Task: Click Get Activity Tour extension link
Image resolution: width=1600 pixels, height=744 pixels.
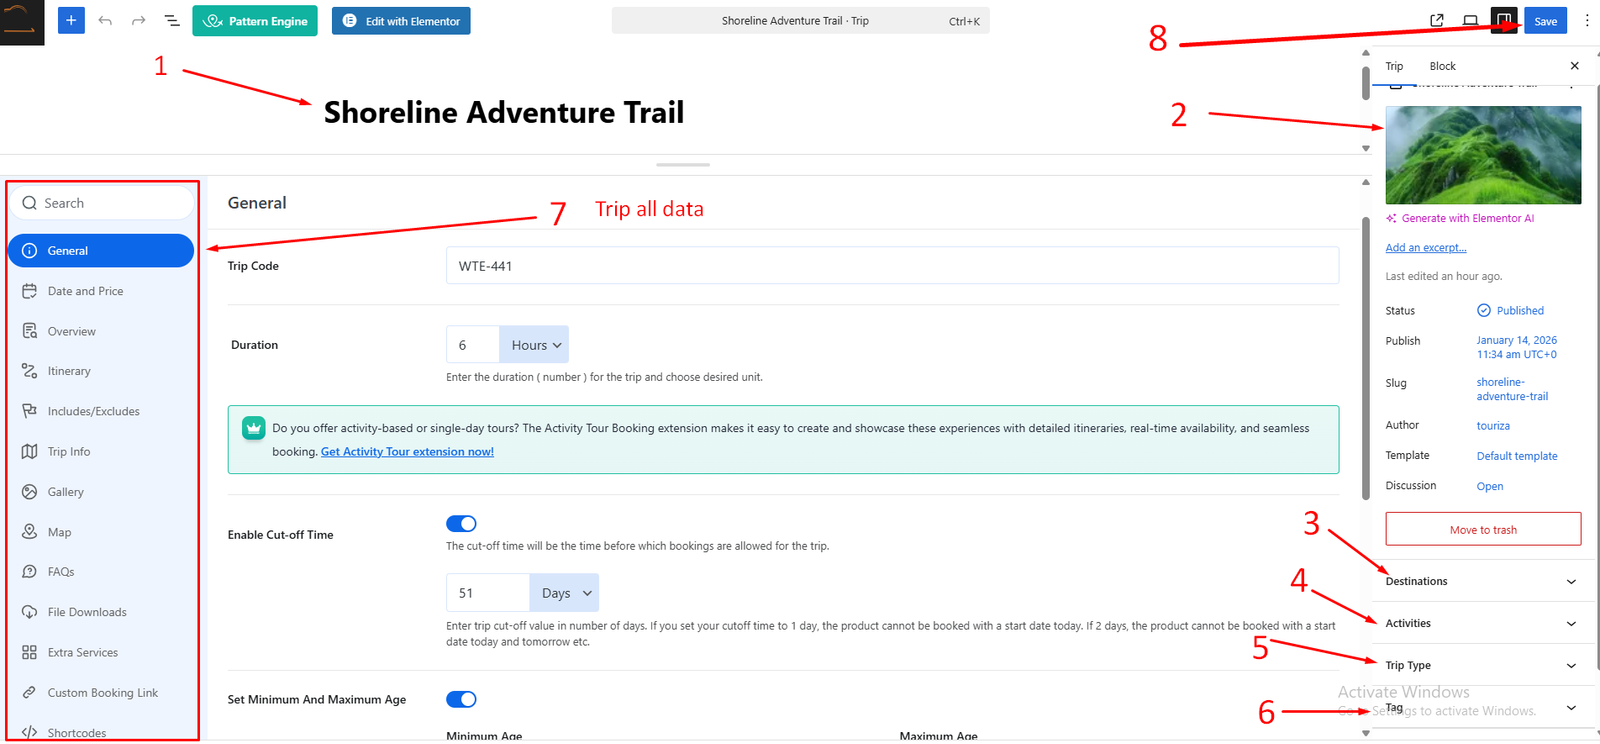Action: point(407,452)
